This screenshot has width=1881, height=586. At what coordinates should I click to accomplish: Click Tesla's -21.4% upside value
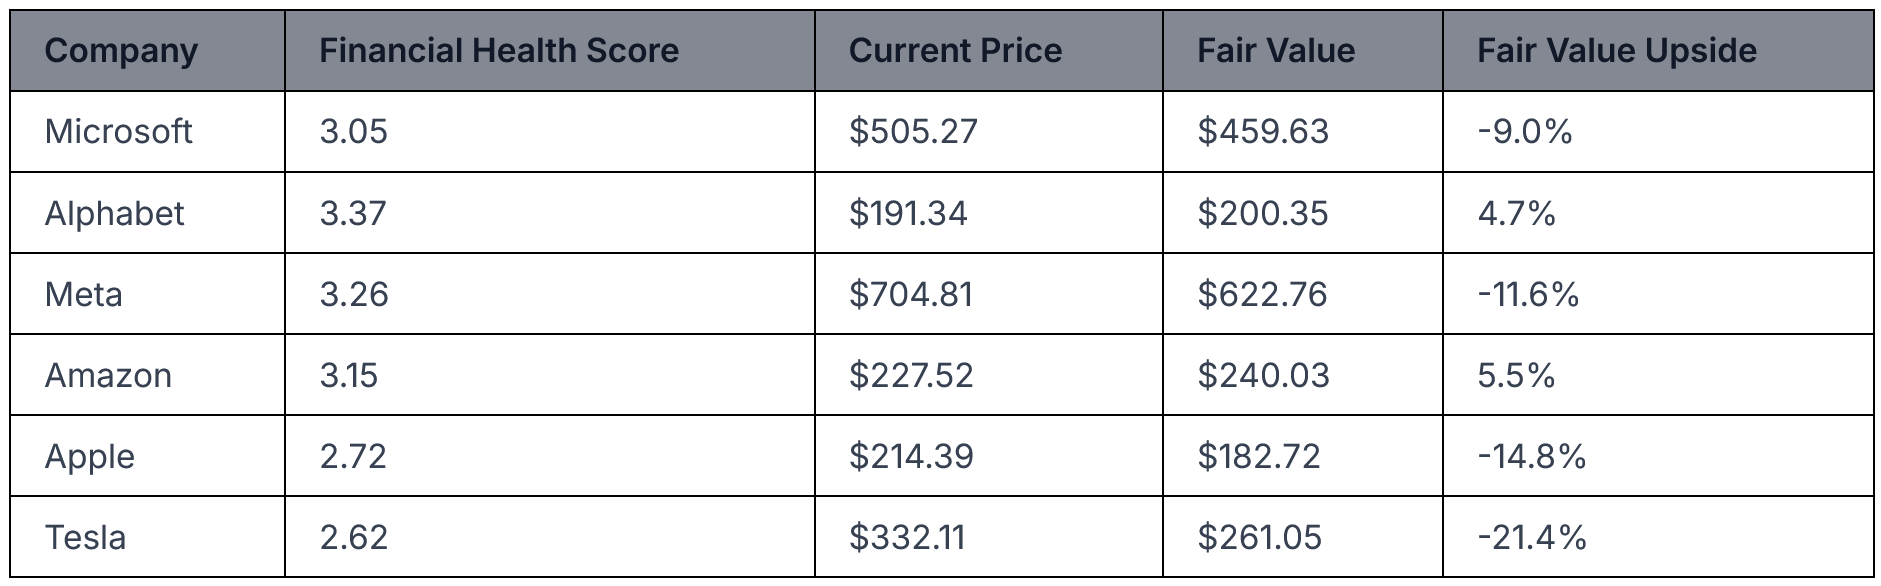(x=1532, y=537)
